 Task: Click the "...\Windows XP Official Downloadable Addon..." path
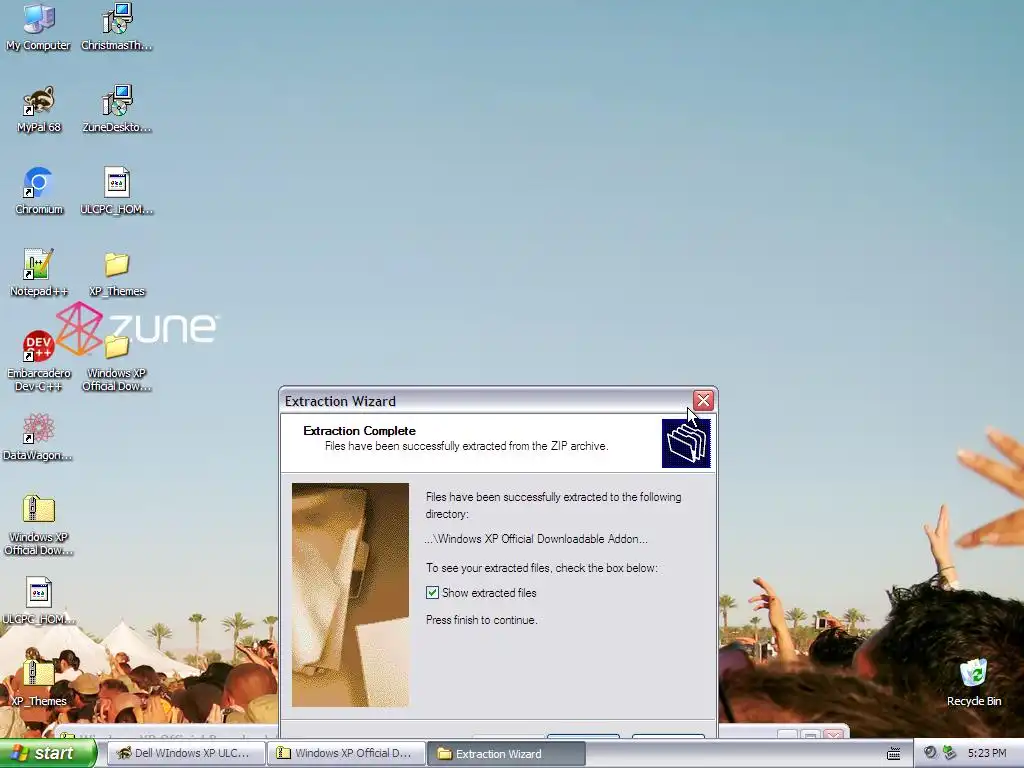[x=536, y=539]
